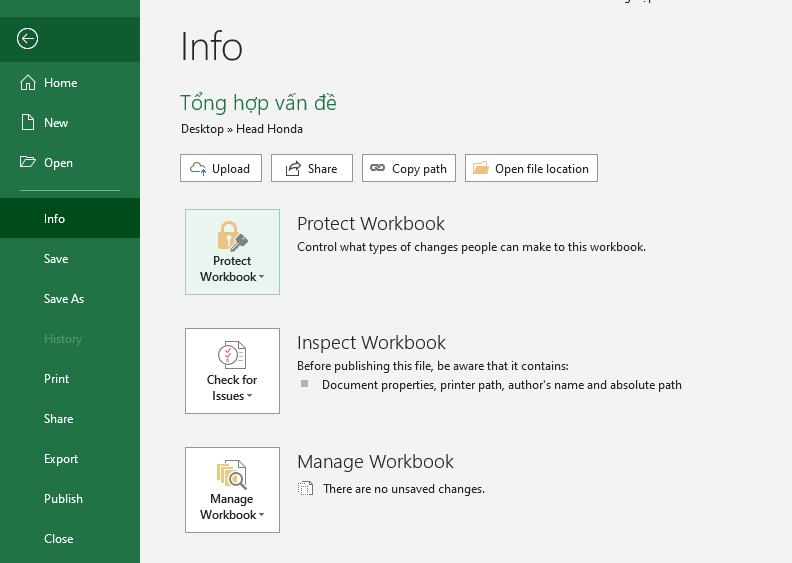Open the sidebar Share menu item
The image size is (792, 563).
(x=59, y=419)
